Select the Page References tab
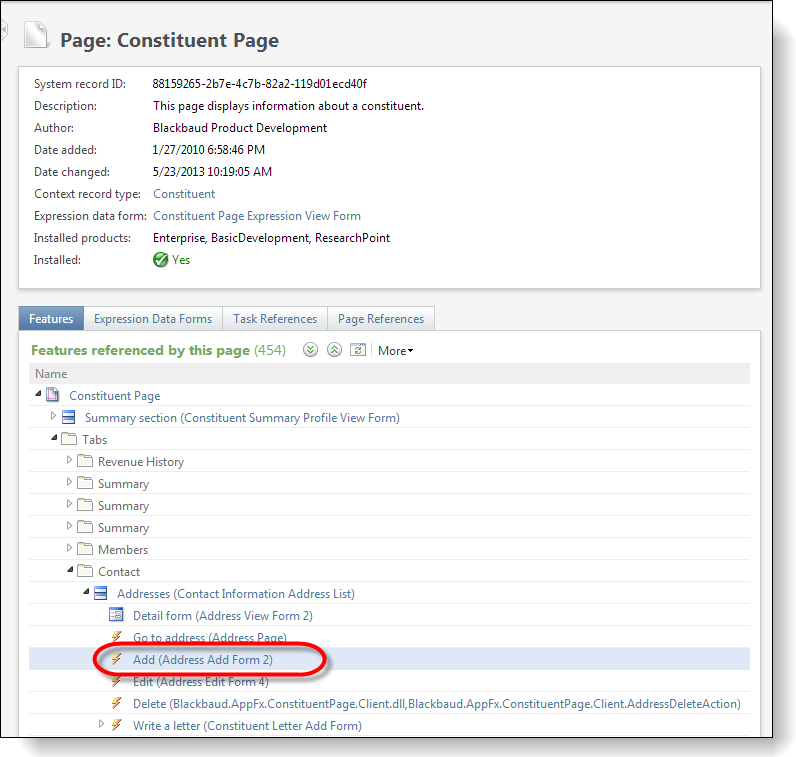 point(380,319)
